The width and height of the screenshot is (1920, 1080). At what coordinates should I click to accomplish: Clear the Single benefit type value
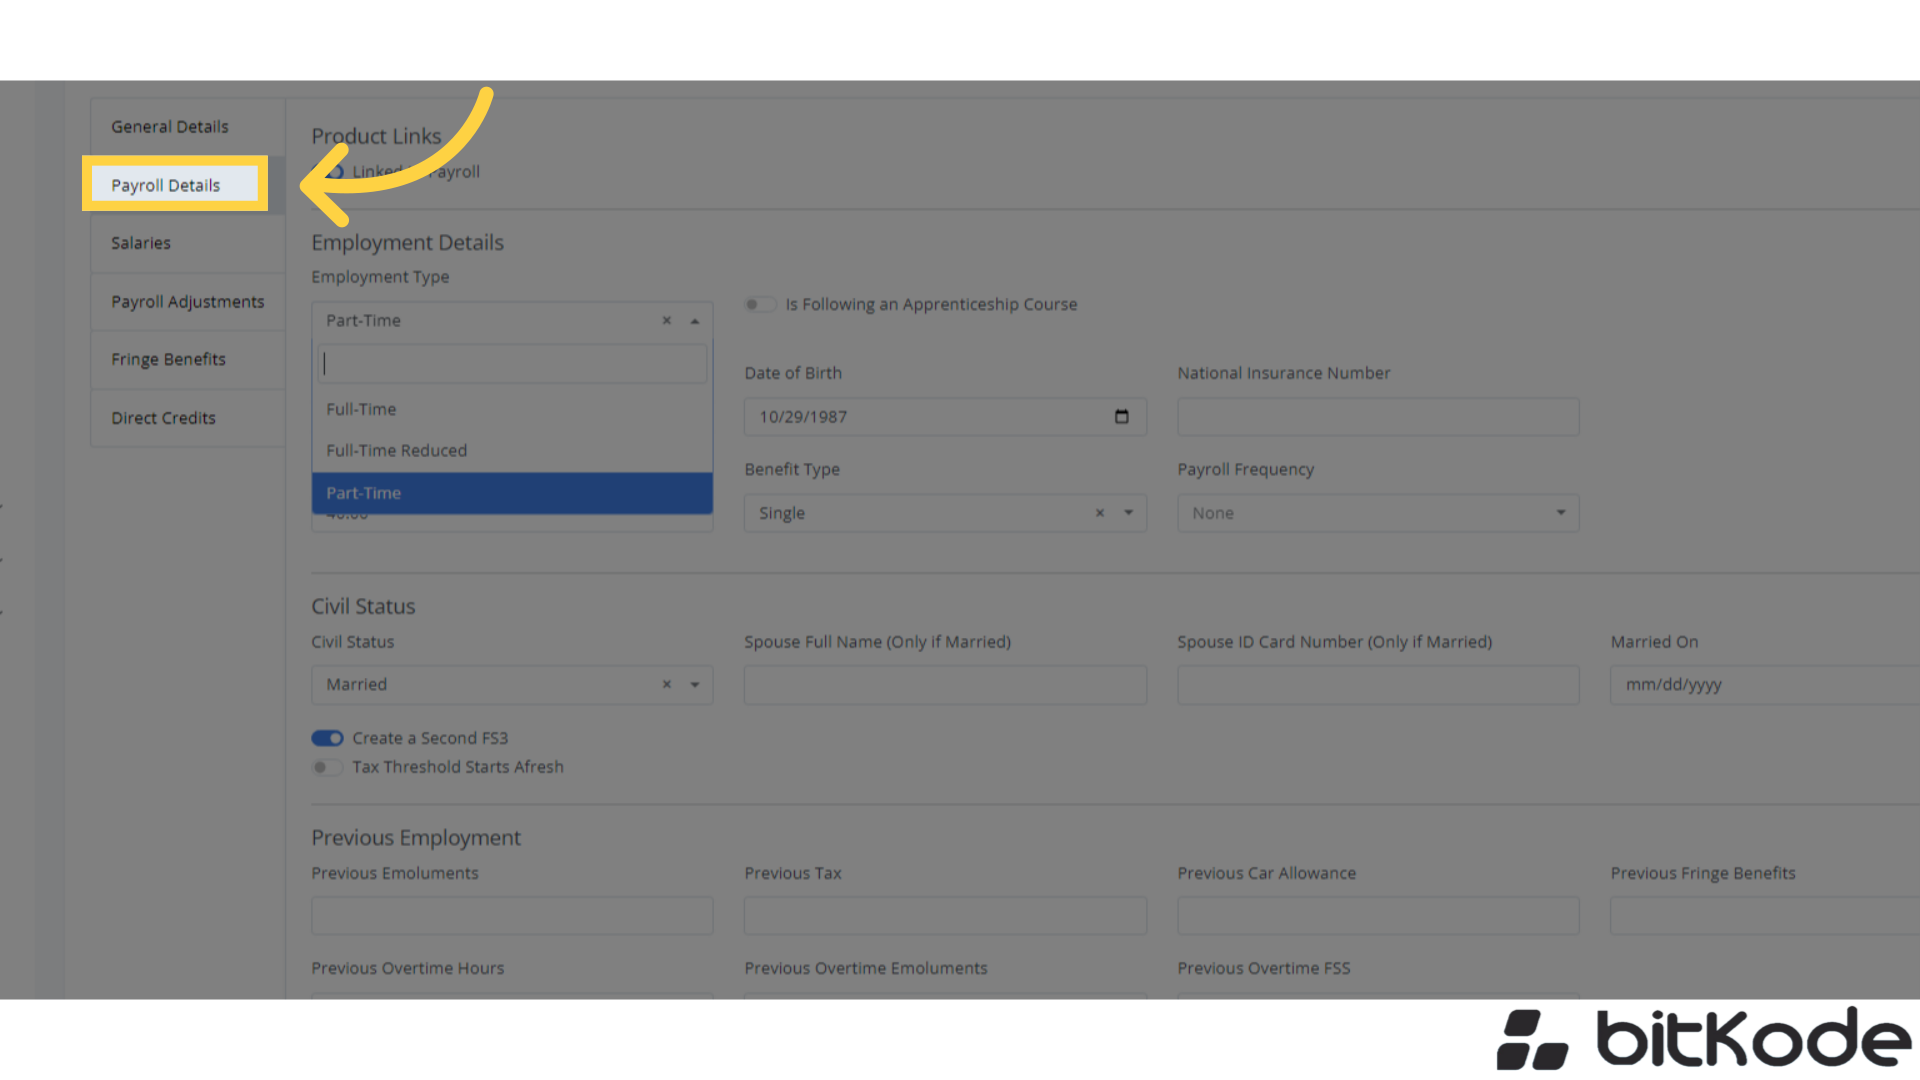(x=1099, y=513)
